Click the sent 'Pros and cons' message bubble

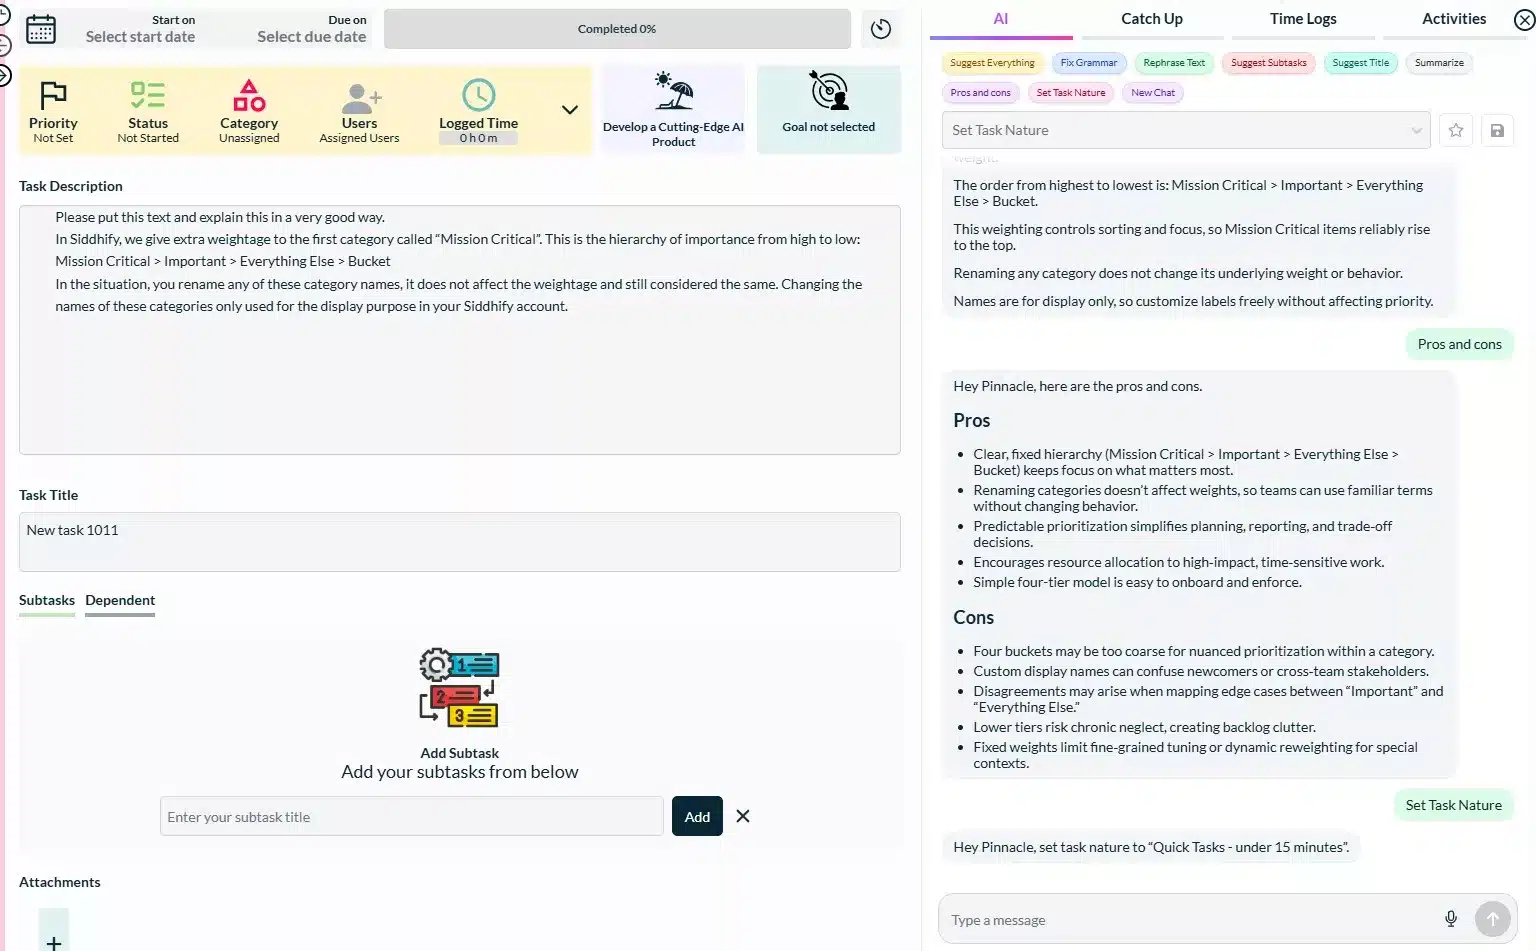(1459, 344)
